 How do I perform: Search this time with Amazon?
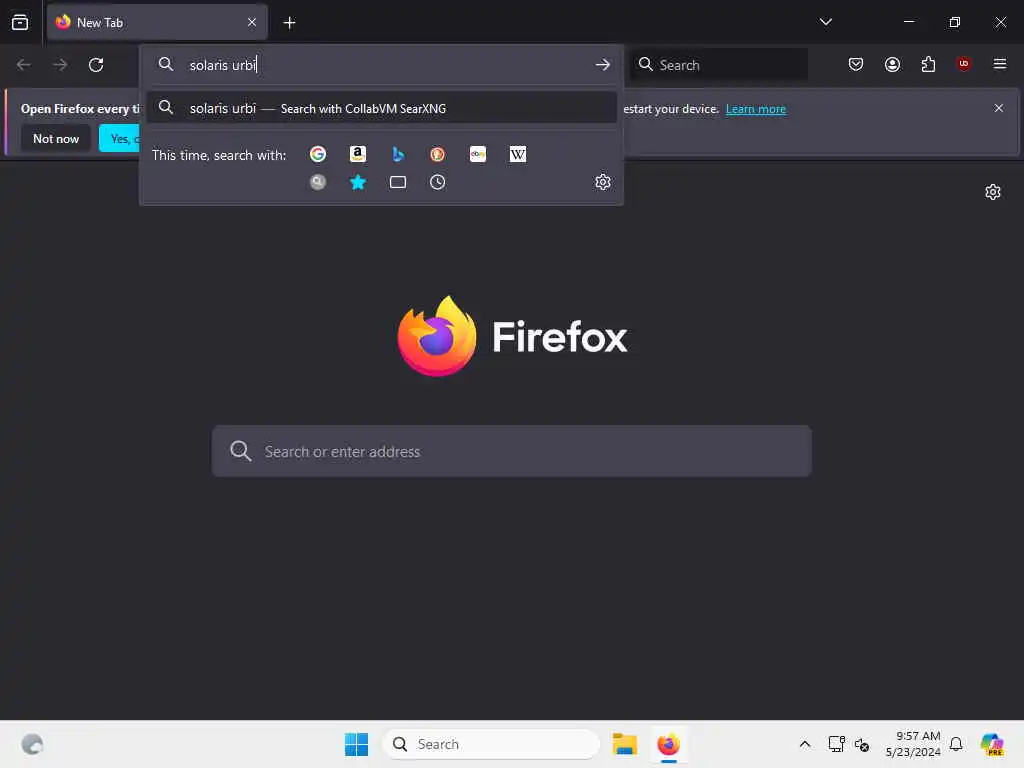[x=358, y=154]
